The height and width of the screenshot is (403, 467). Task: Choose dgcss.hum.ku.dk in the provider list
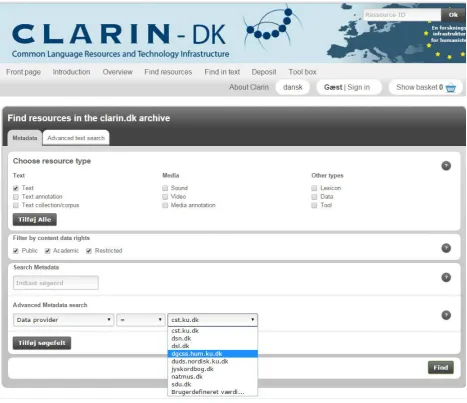coord(213,354)
